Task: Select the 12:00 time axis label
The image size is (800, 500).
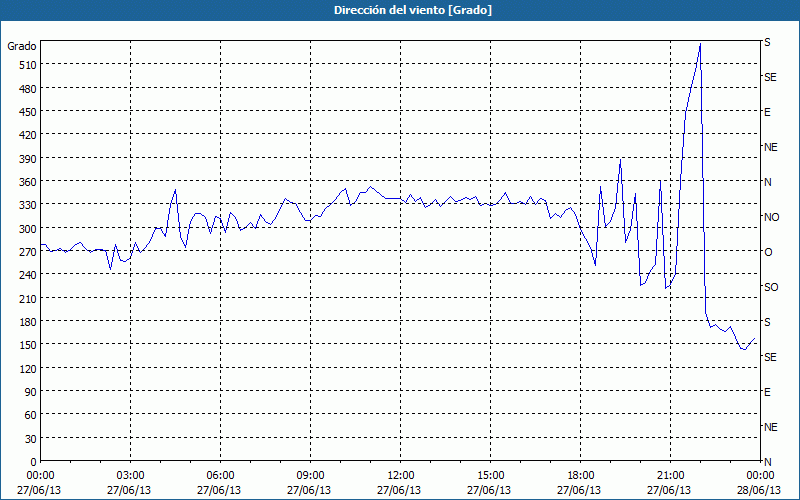Action: click(x=401, y=476)
